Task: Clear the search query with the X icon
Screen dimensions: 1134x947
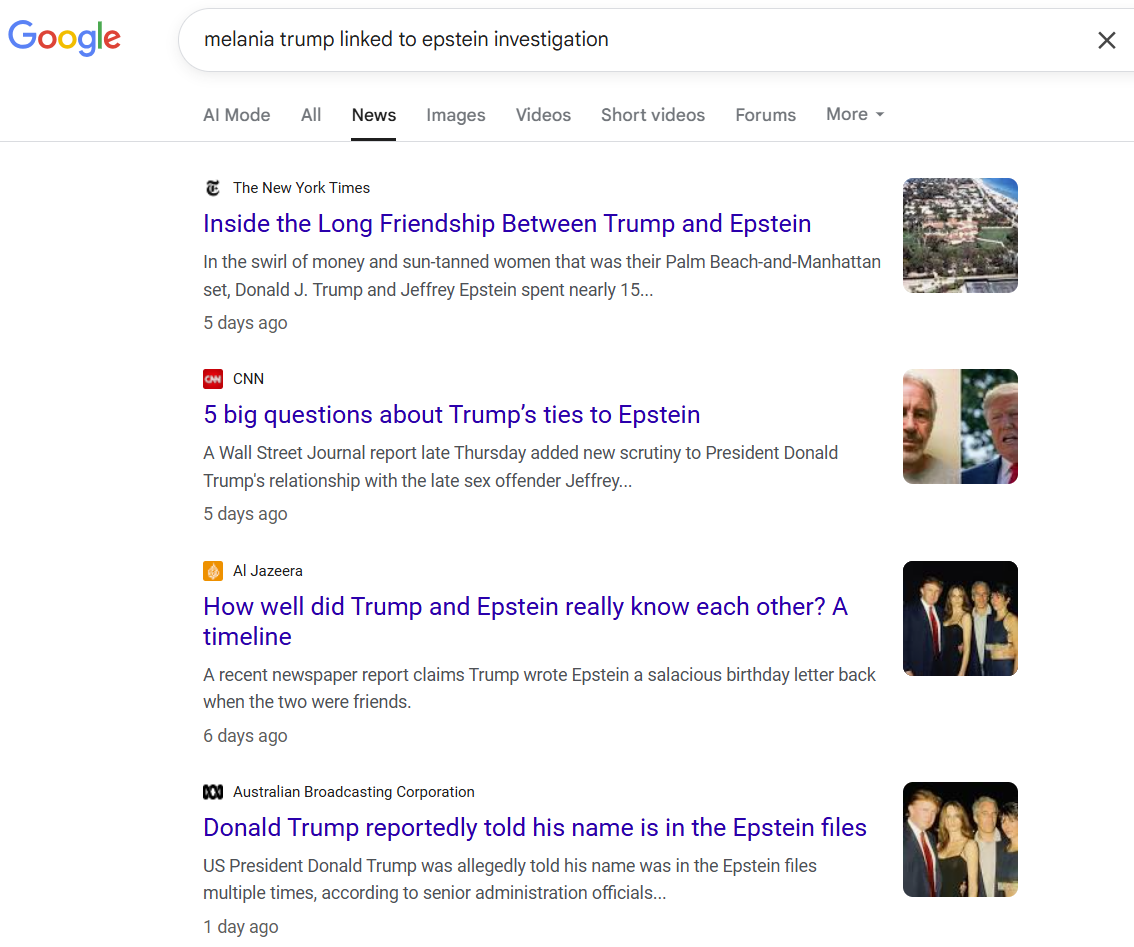Action: [1107, 41]
